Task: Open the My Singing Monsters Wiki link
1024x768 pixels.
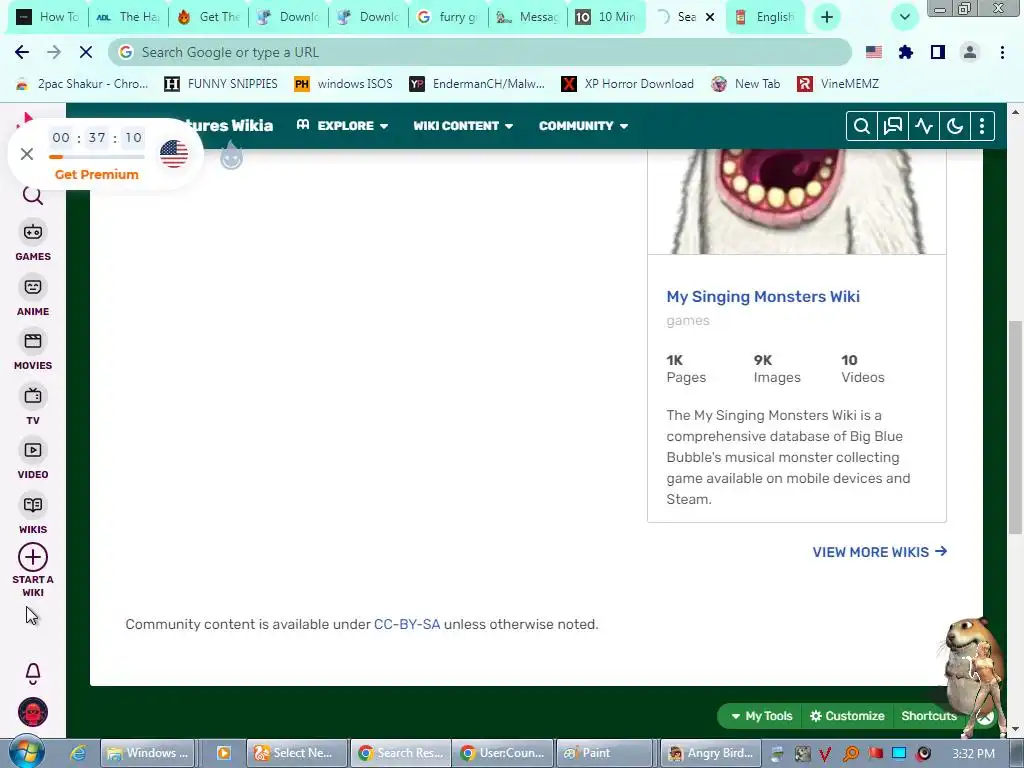Action: (763, 296)
